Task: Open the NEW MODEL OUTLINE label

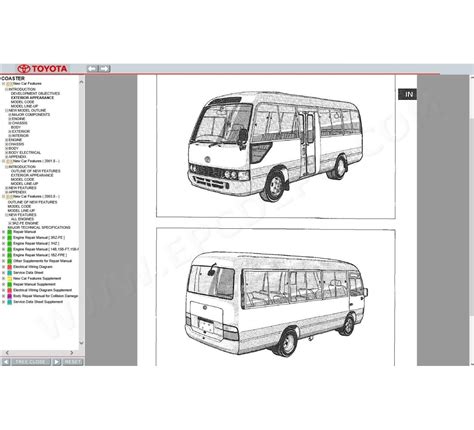Action: (27, 110)
